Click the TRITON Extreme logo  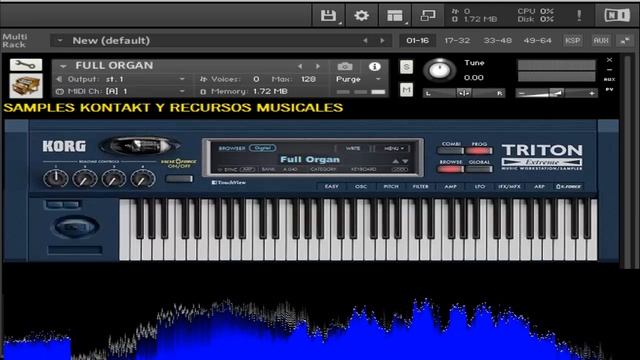pos(542,156)
